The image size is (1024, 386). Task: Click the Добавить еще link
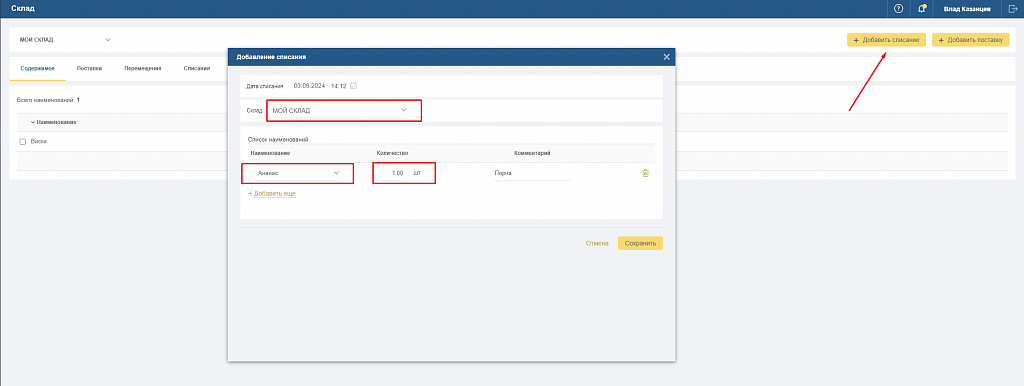tap(272, 194)
